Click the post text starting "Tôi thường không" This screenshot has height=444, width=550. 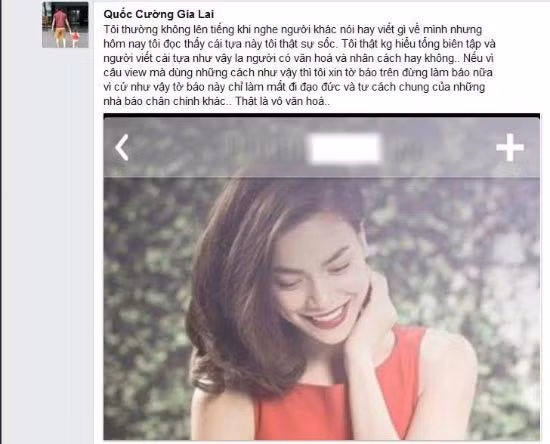(299, 65)
